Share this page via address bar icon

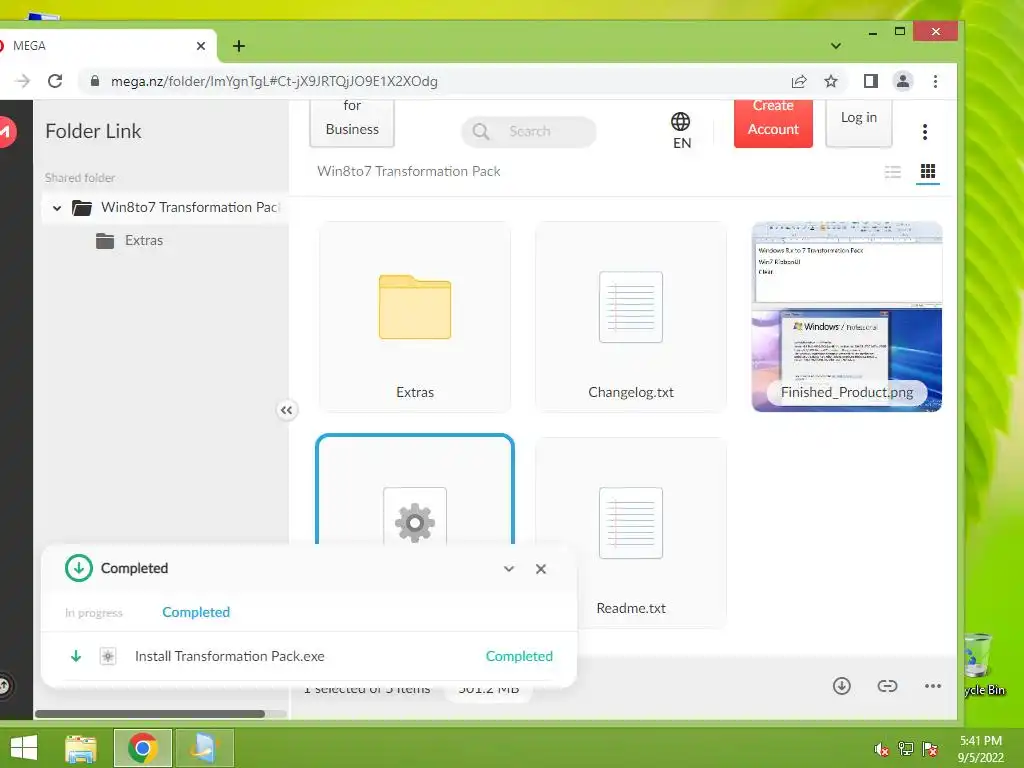point(799,81)
